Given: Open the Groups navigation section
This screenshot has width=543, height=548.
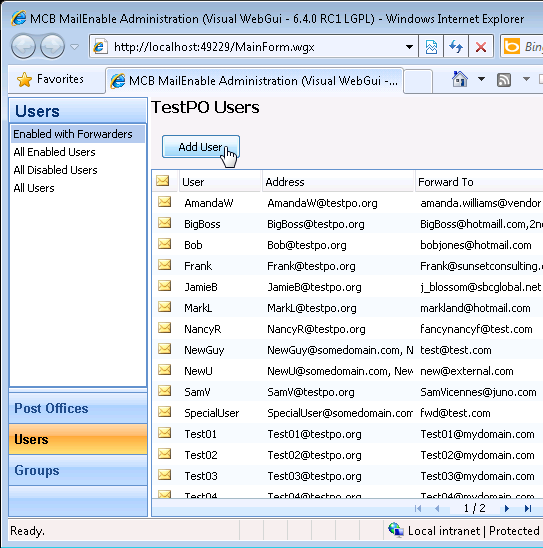Looking at the screenshot, I should pyautogui.click(x=78, y=470).
